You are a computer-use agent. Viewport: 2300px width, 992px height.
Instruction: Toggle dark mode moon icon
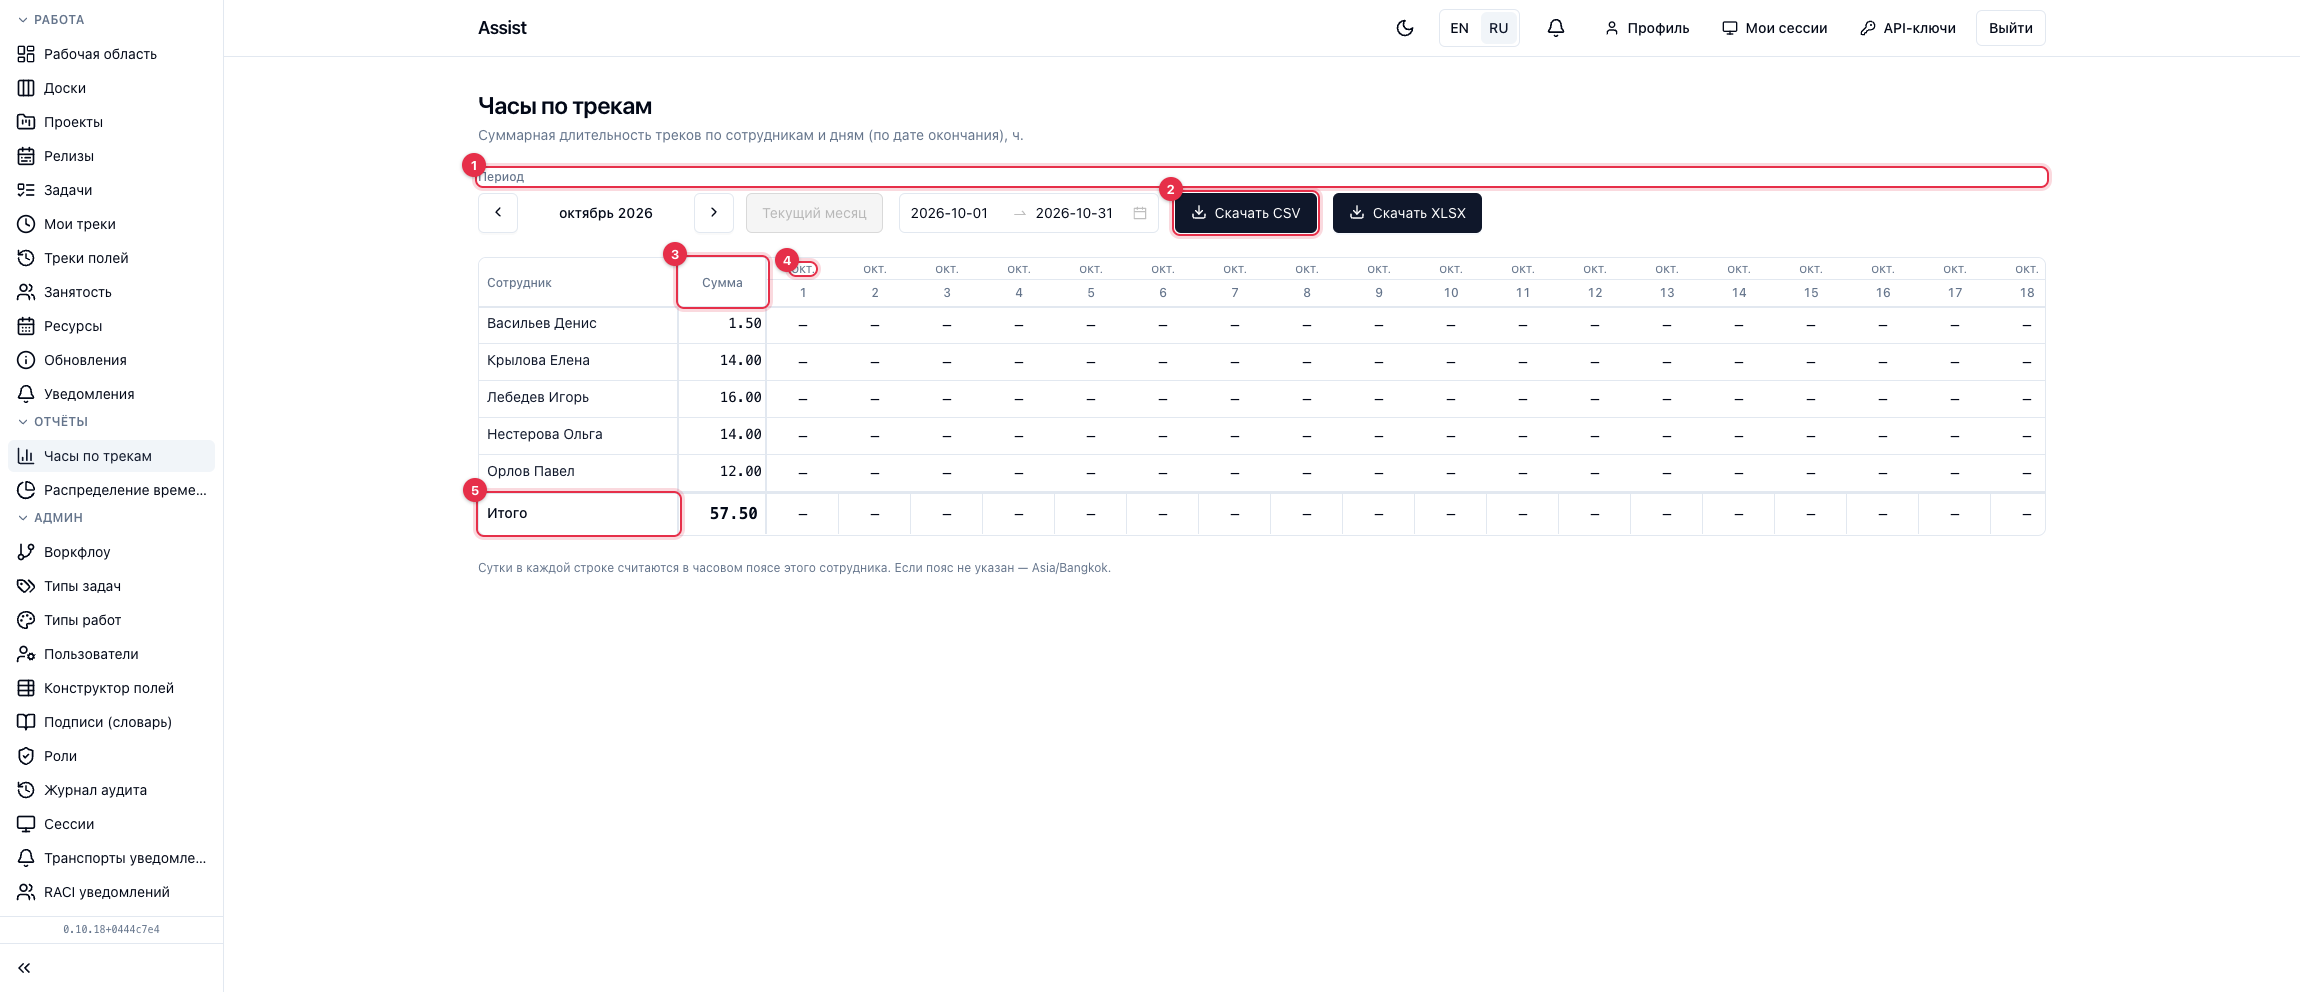(1405, 28)
